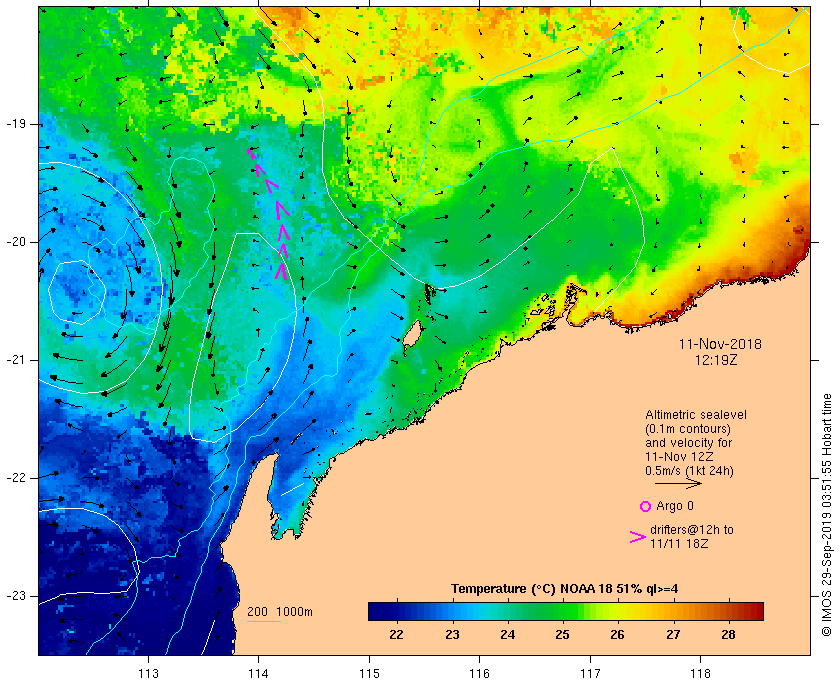
Task: Click the latitude axis label -19
Action: point(16,124)
